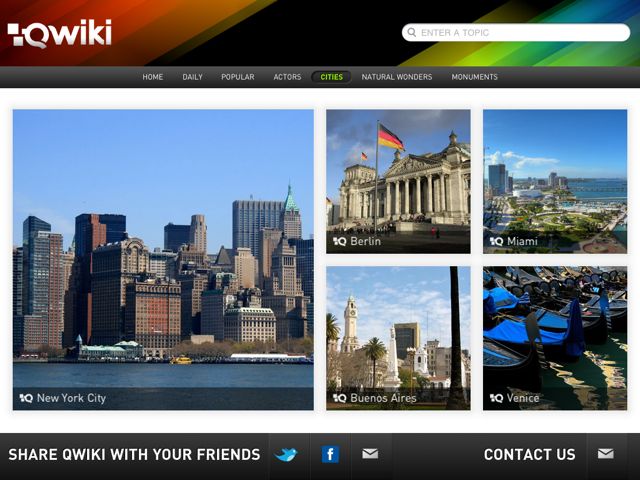Screen dimensions: 640x480
Task: Click the Contact Us text
Action: (x=529, y=454)
